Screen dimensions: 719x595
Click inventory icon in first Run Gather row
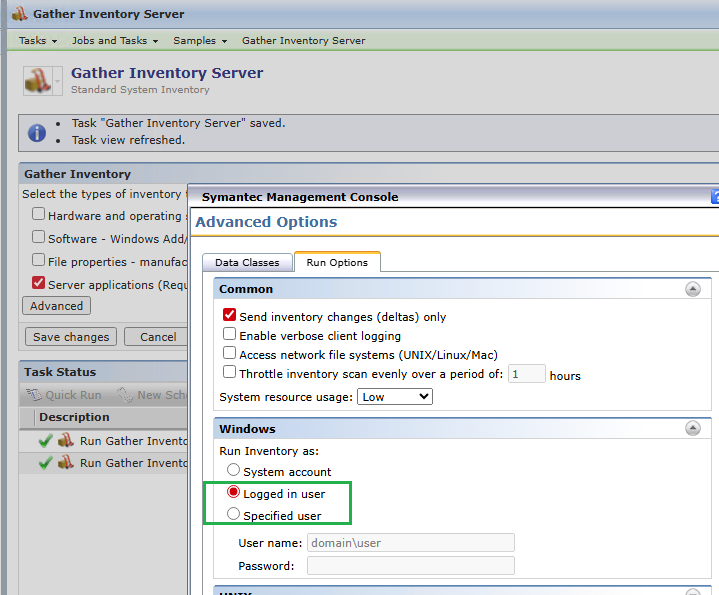pyautogui.click(x=66, y=440)
